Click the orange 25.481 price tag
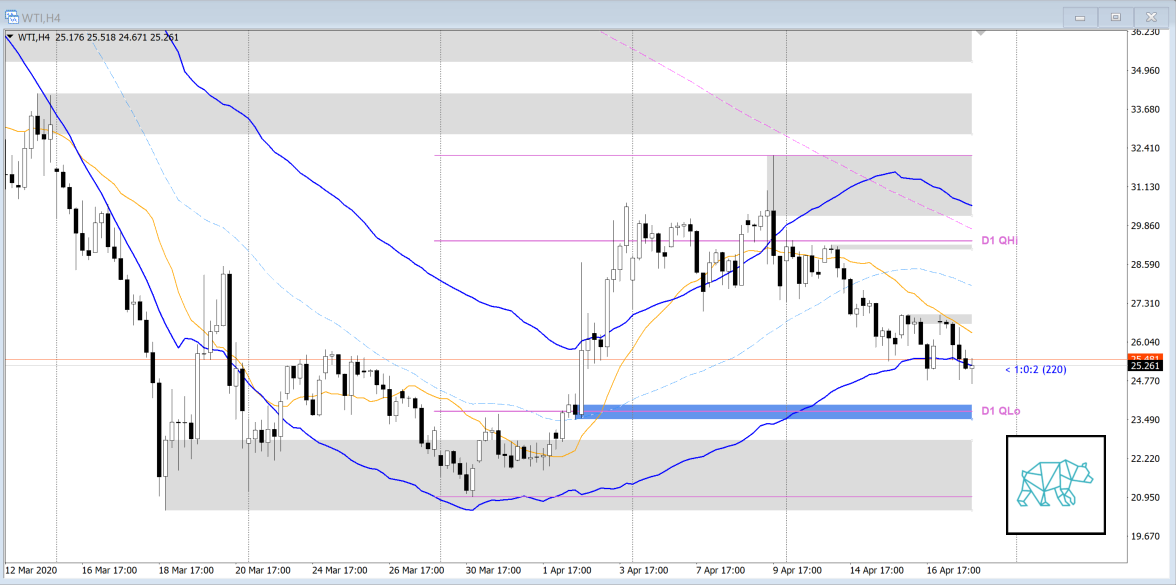1176x585 pixels. click(x=1143, y=357)
